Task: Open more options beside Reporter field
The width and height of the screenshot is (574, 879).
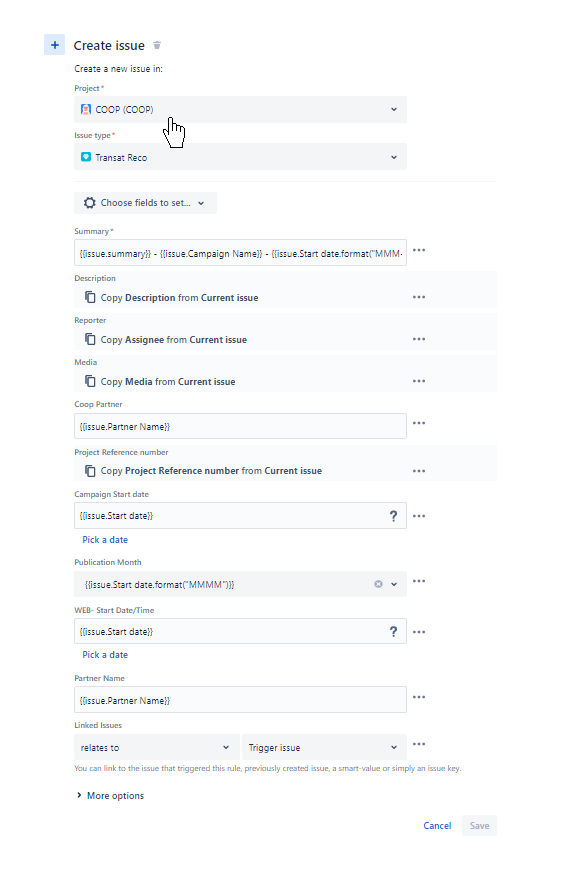Action: point(419,339)
